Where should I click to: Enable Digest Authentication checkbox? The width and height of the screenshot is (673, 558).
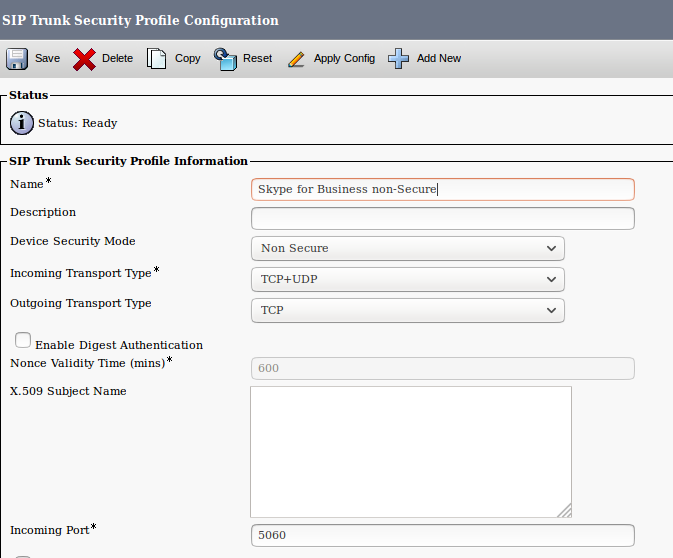click(x=23, y=340)
